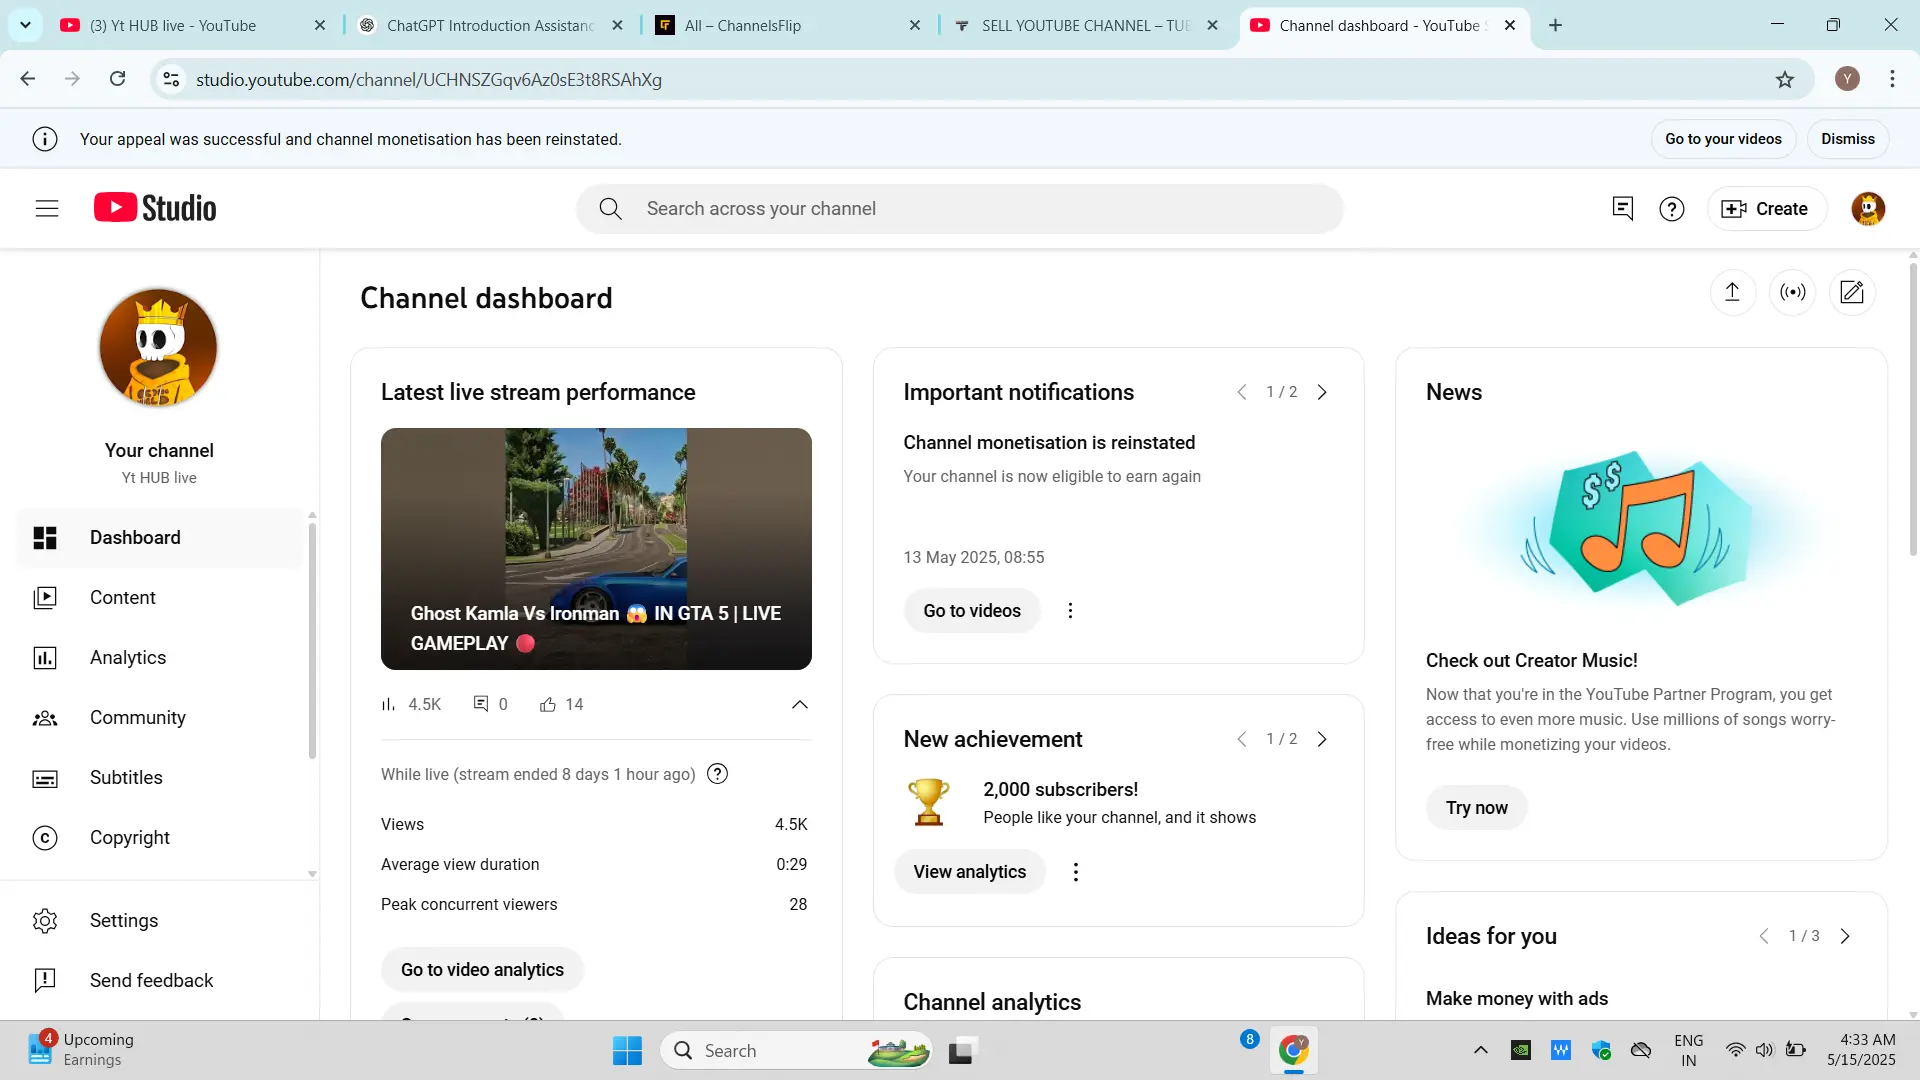Click the YouTube Studio logo
This screenshot has width=1920, height=1080.
click(x=155, y=208)
